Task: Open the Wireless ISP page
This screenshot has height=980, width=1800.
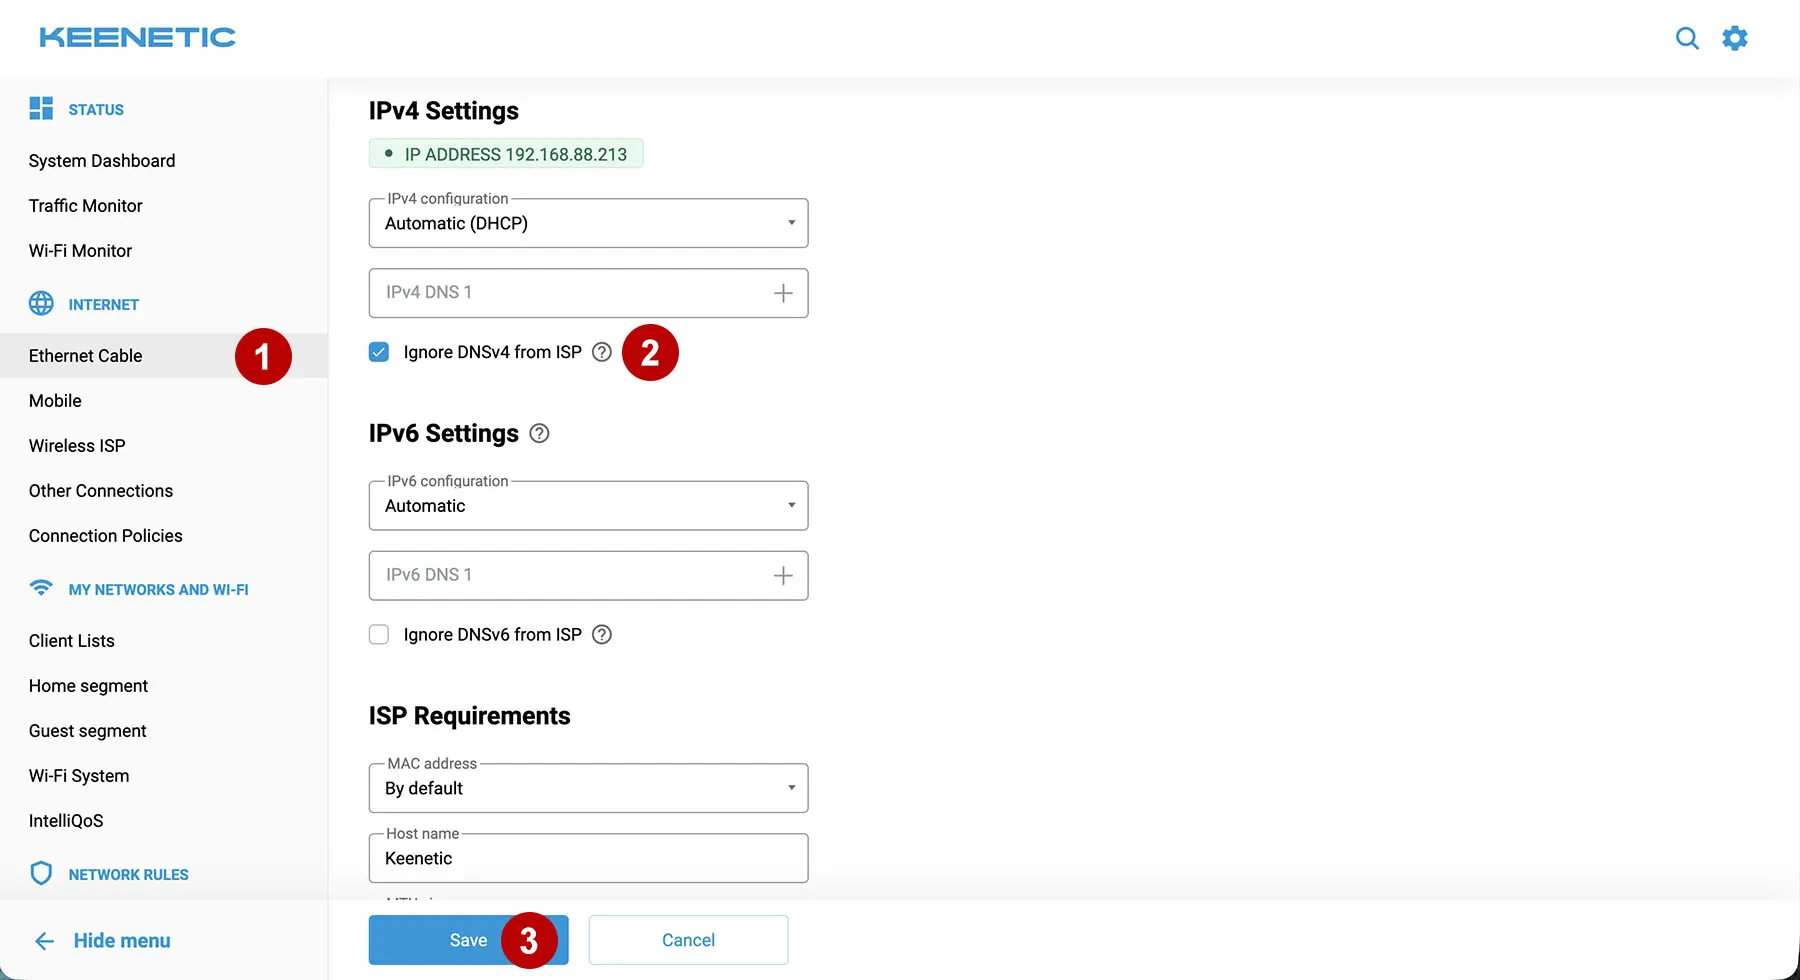Action: pyautogui.click(x=77, y=445)
